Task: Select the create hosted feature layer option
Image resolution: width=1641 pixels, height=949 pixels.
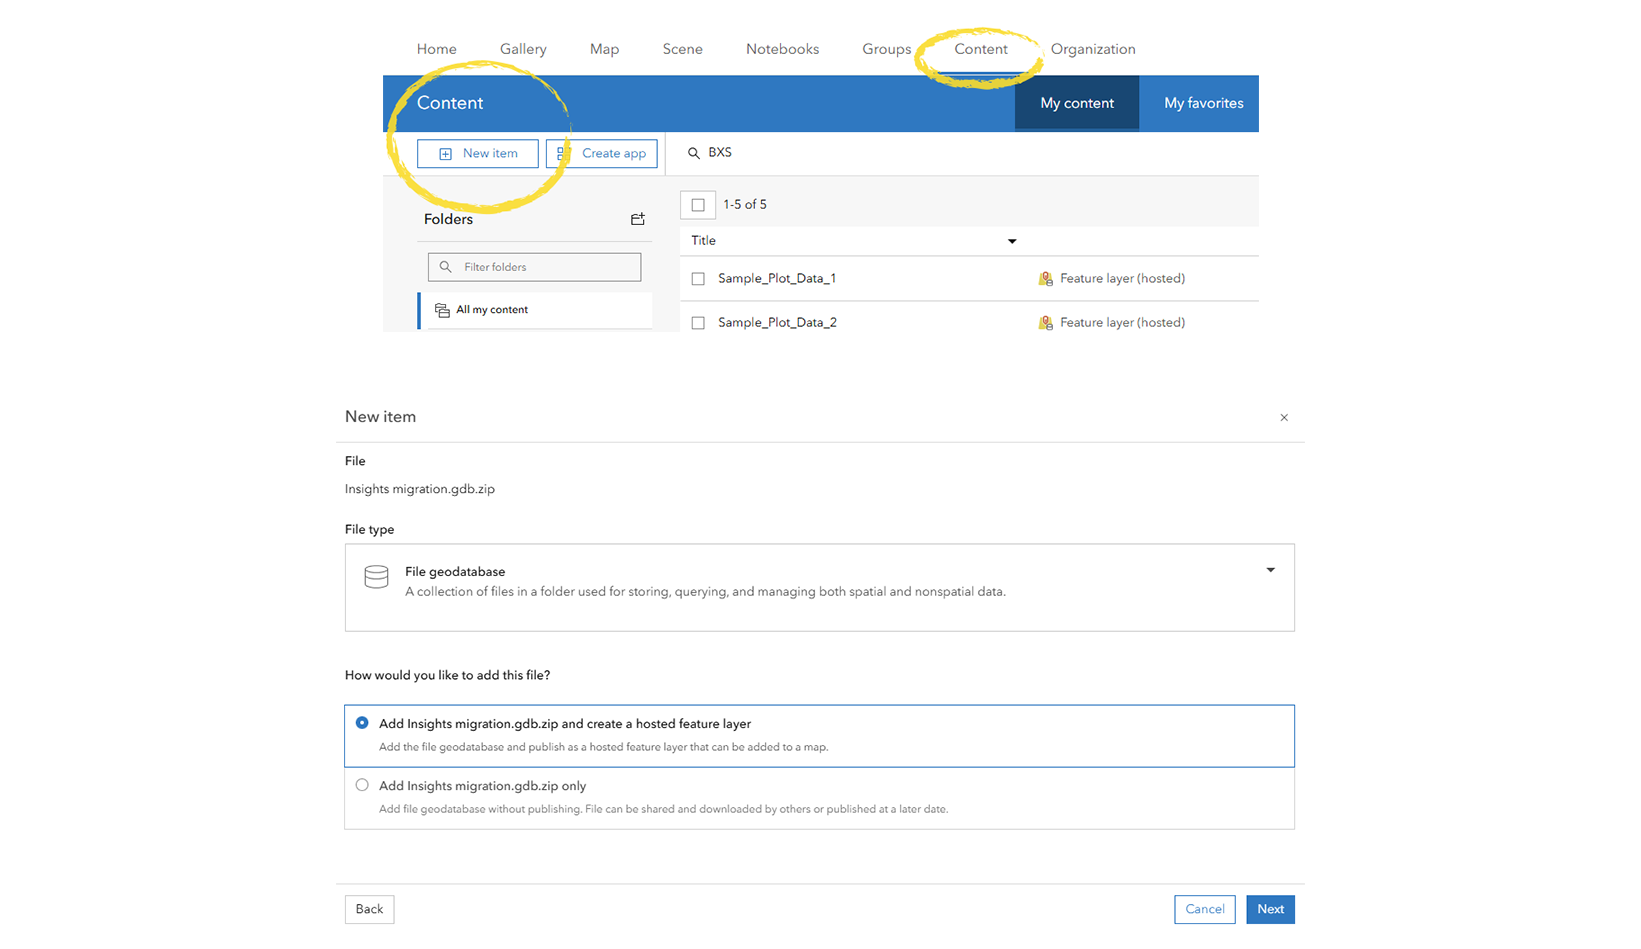Action: point(362,723)
